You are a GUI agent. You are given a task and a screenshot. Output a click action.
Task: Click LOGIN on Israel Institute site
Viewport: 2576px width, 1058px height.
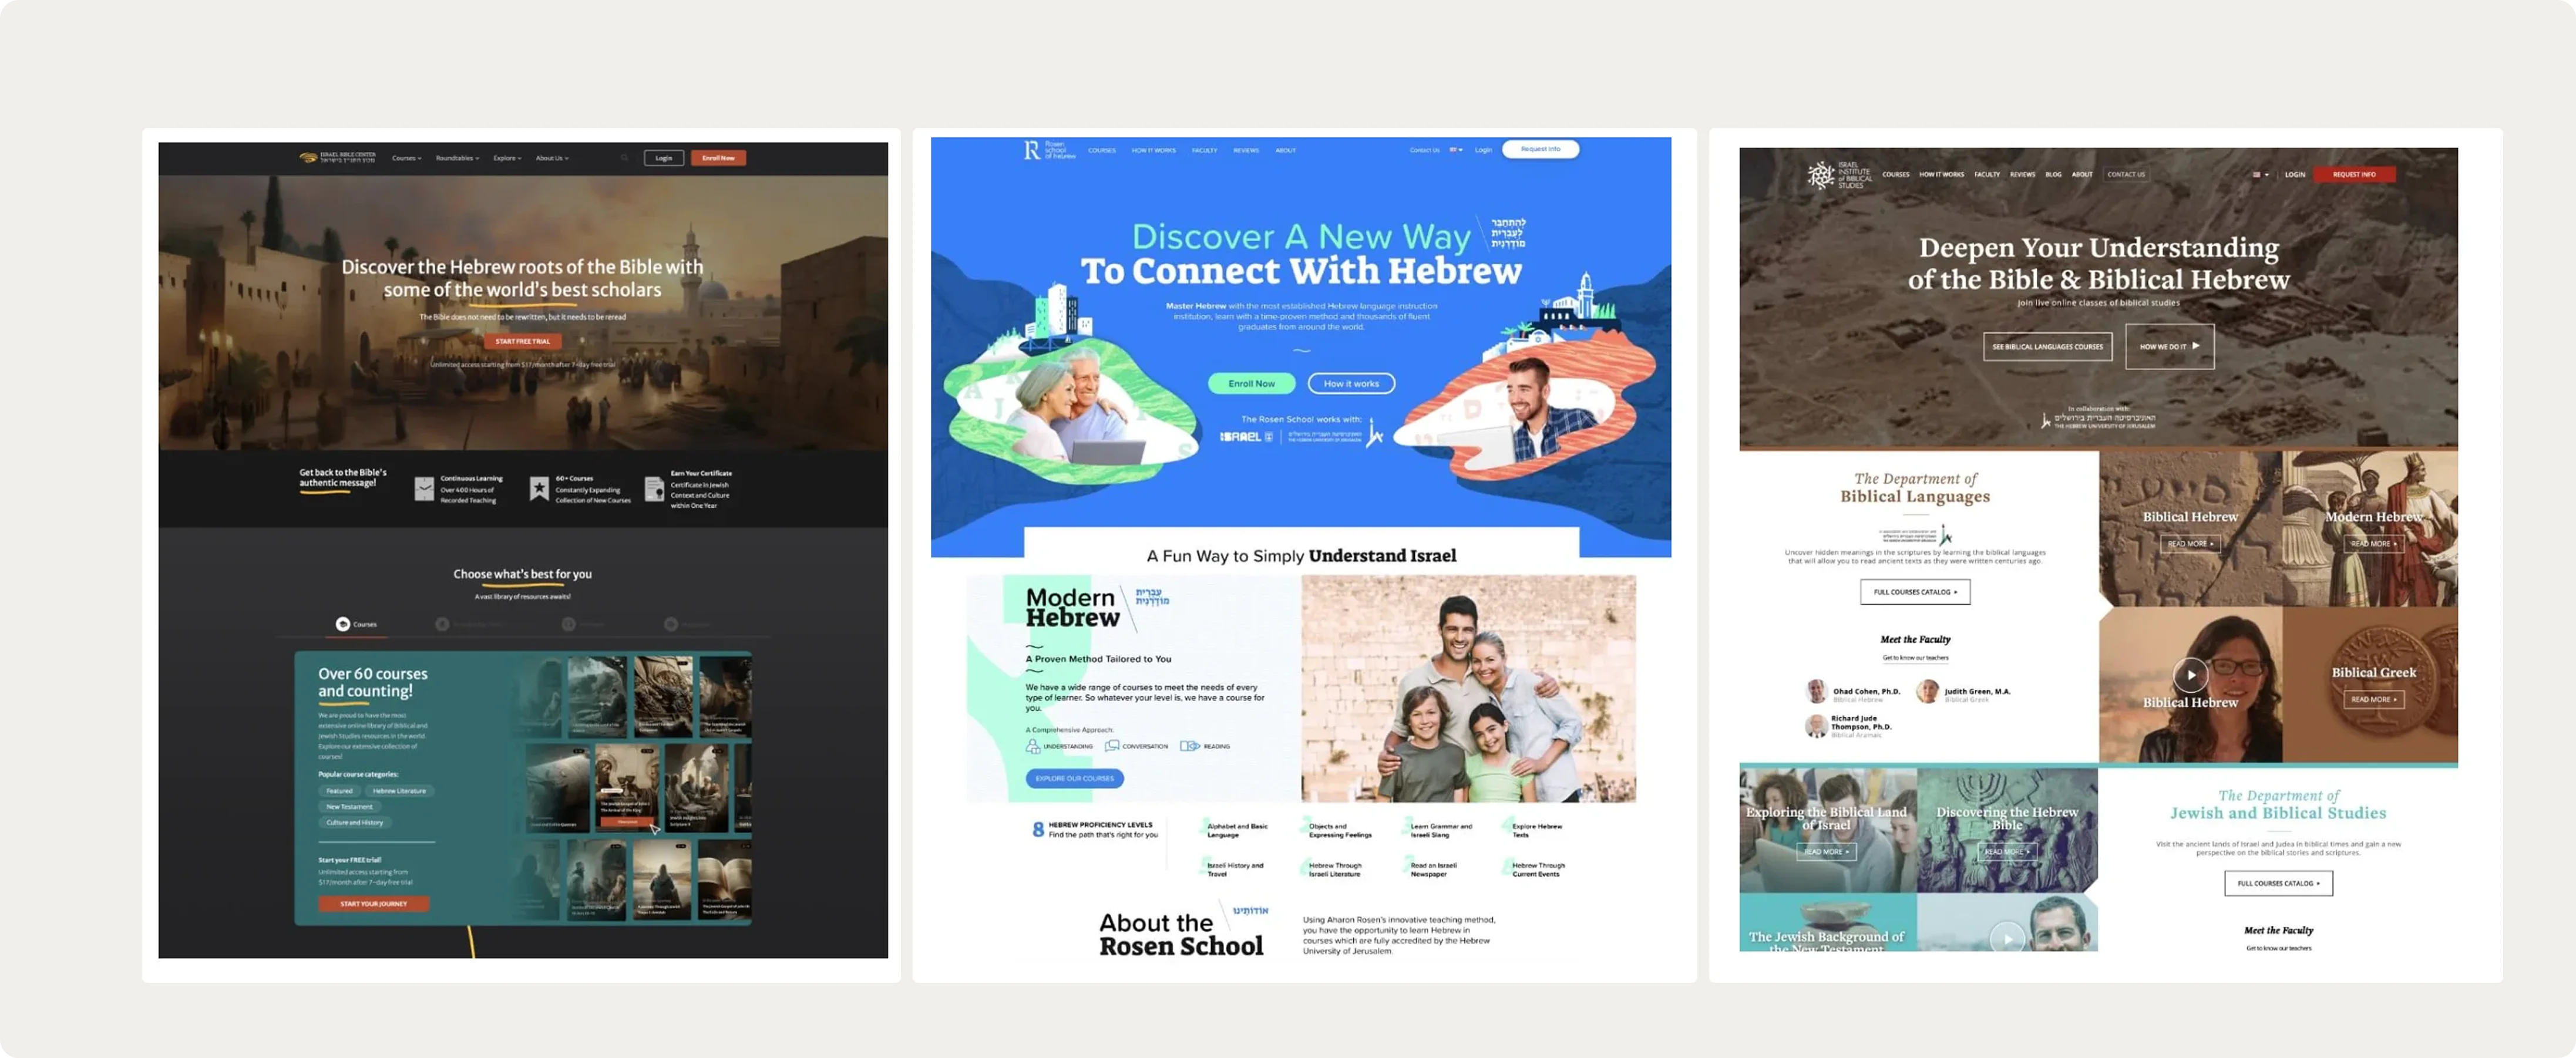(2295, 175)
